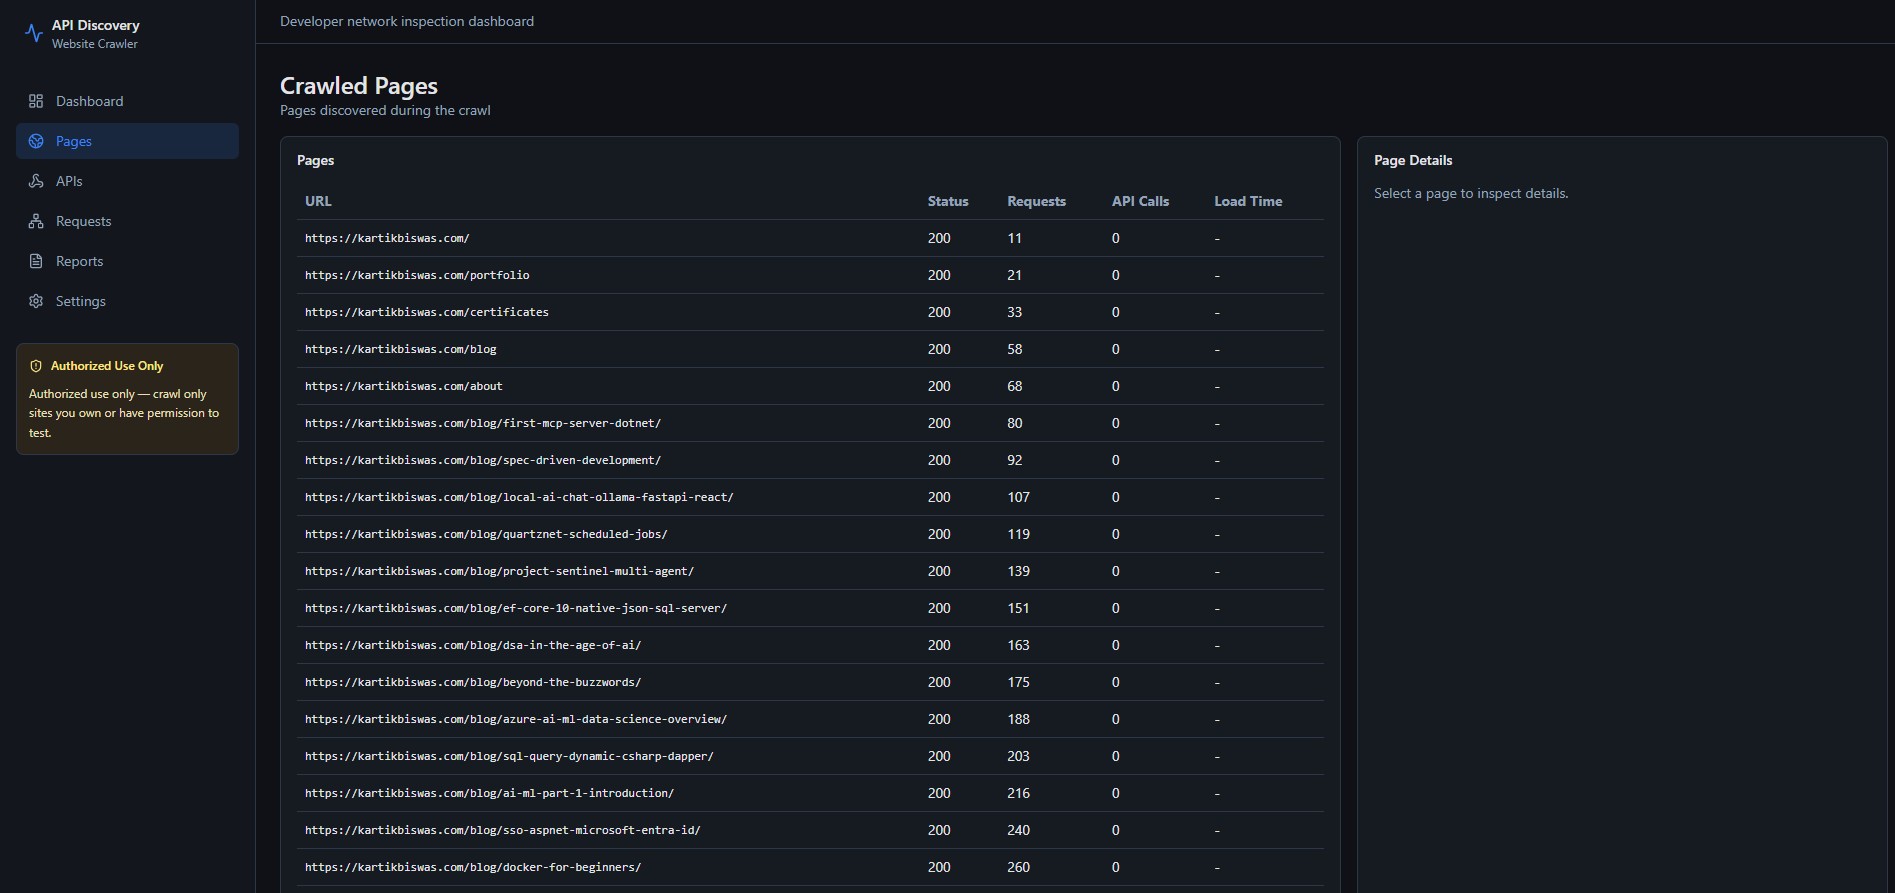Select the ai-ml-part-1-introduction URL

[489, 793]
